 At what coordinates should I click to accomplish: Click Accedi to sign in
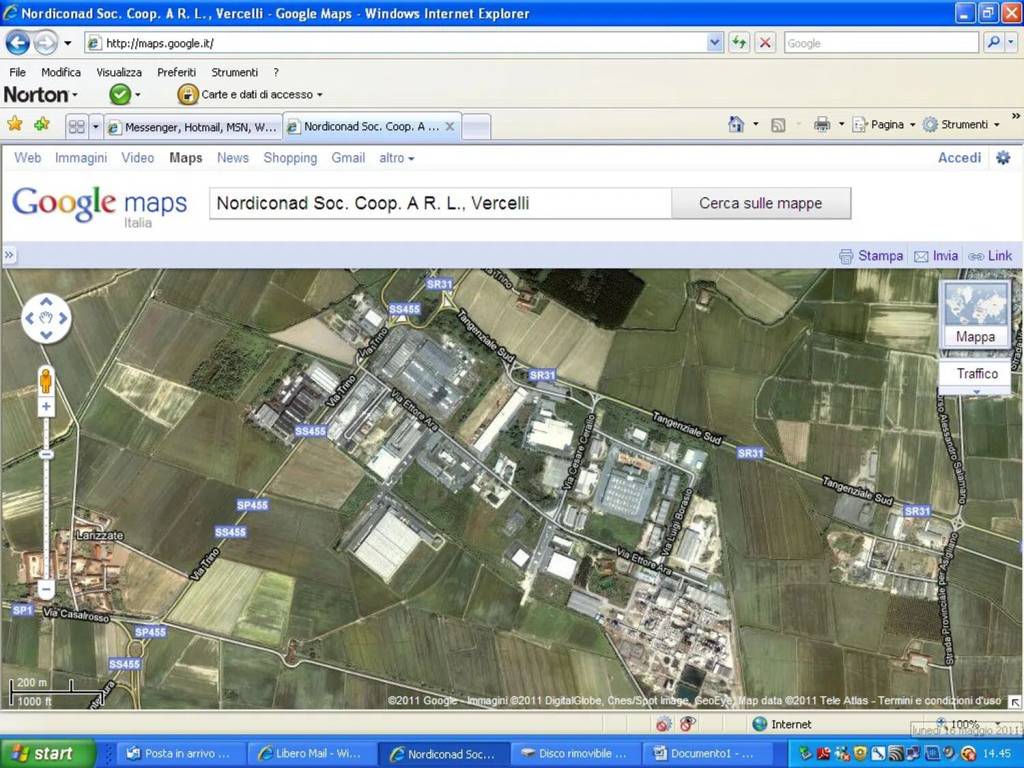[x=959, y=157]
